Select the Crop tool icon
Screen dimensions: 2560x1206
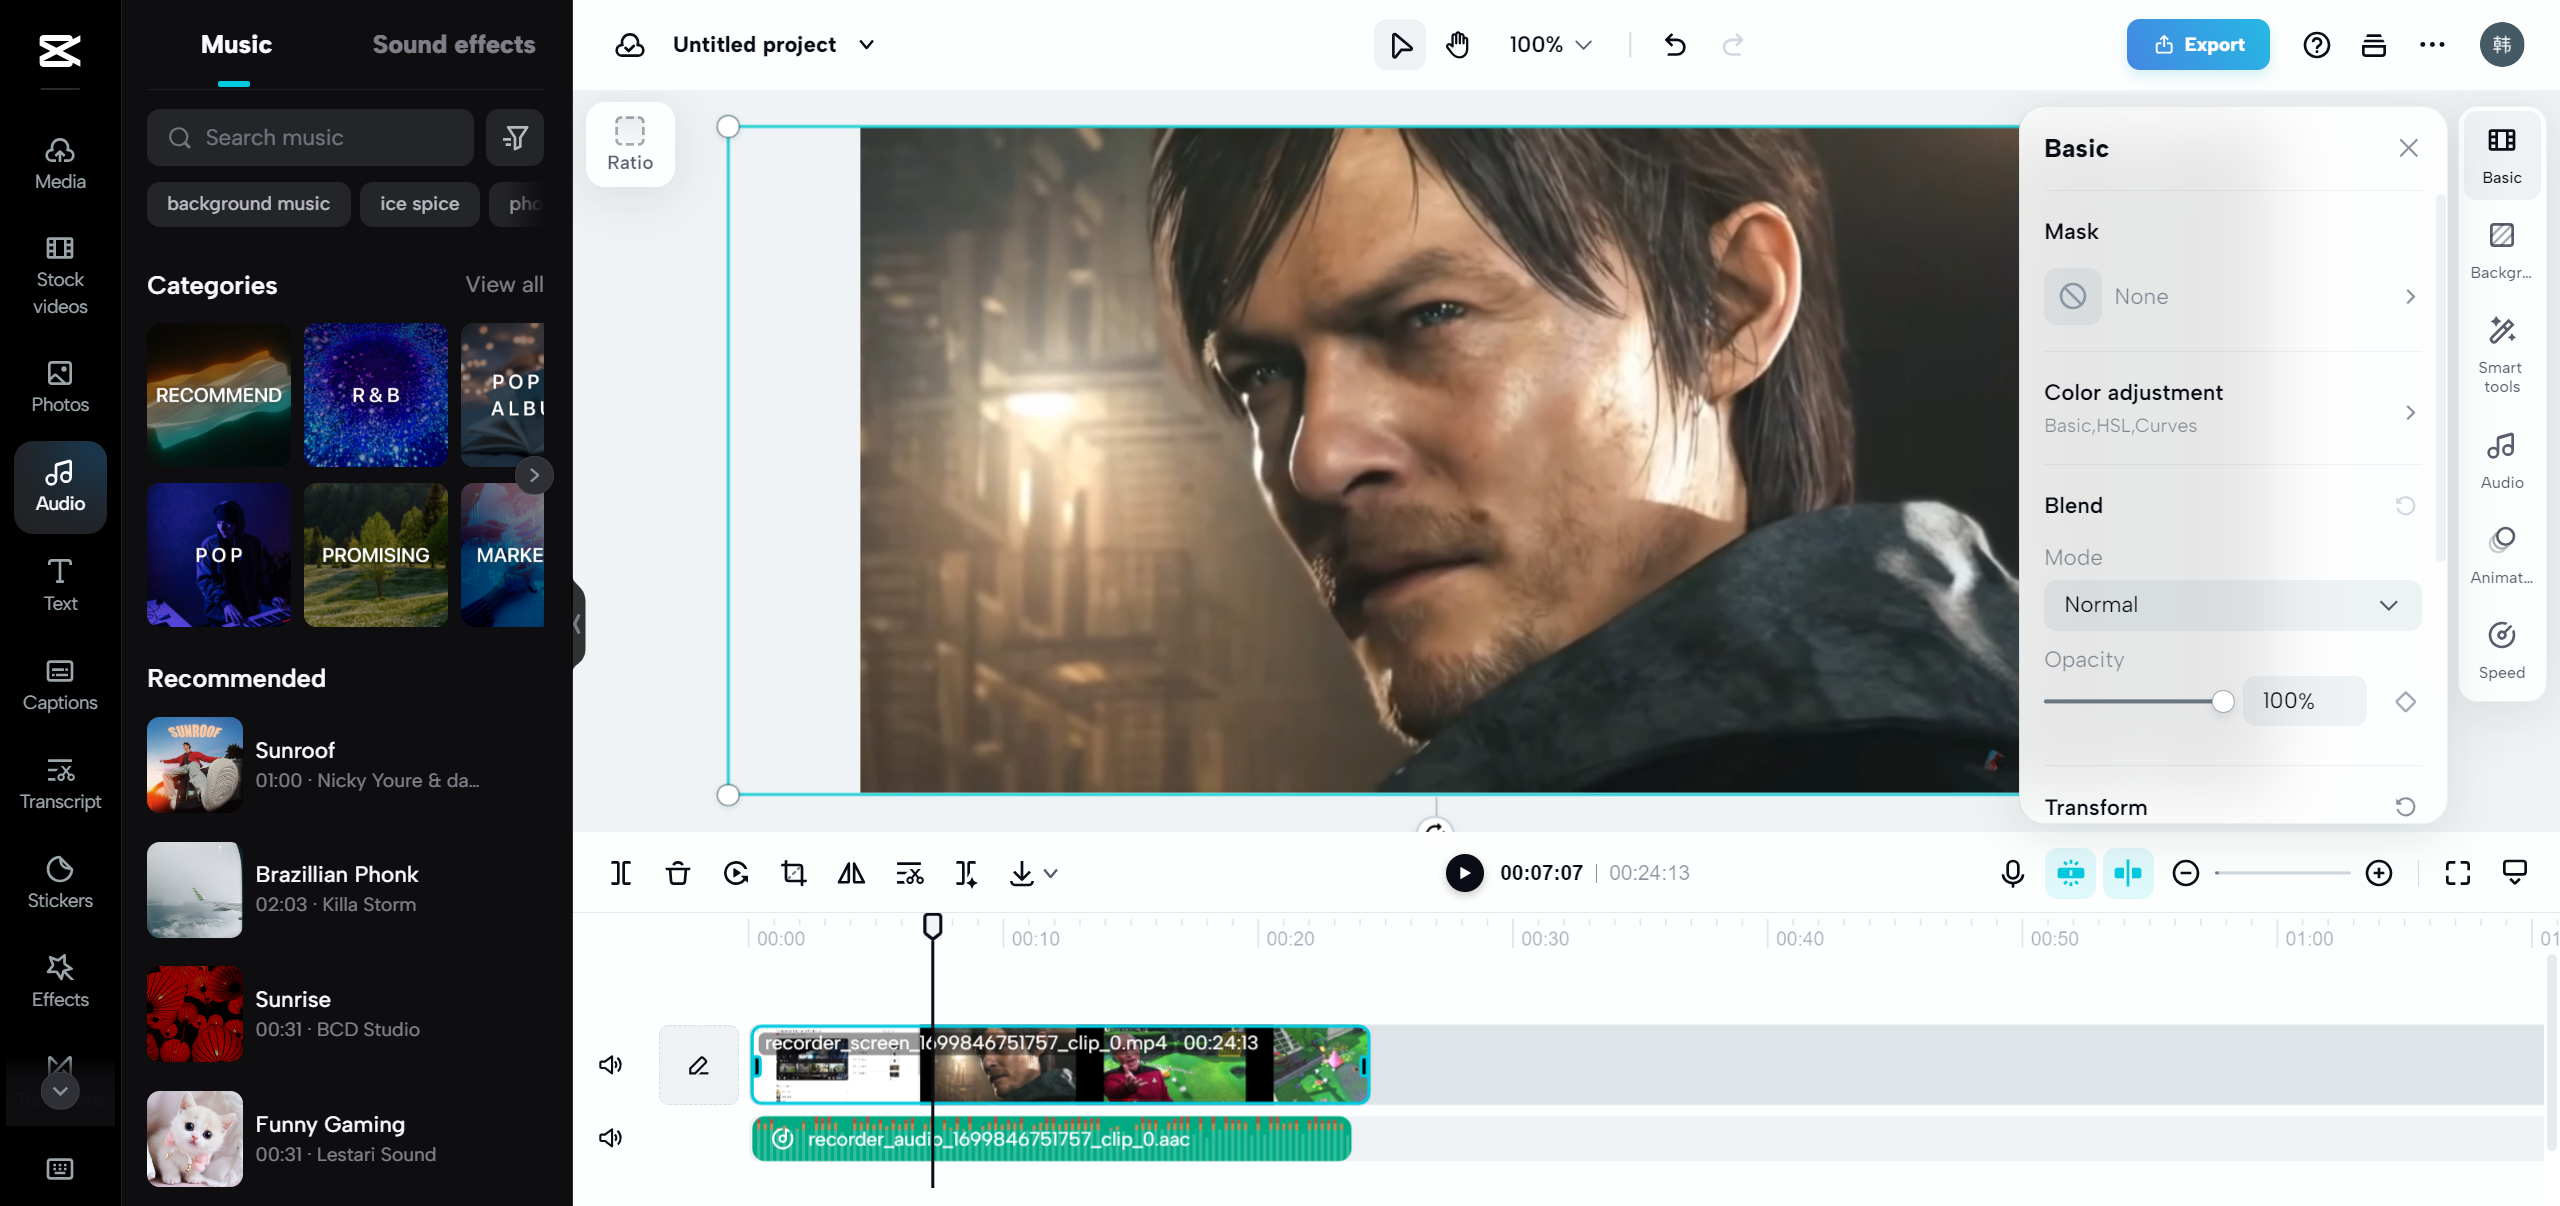793,873
